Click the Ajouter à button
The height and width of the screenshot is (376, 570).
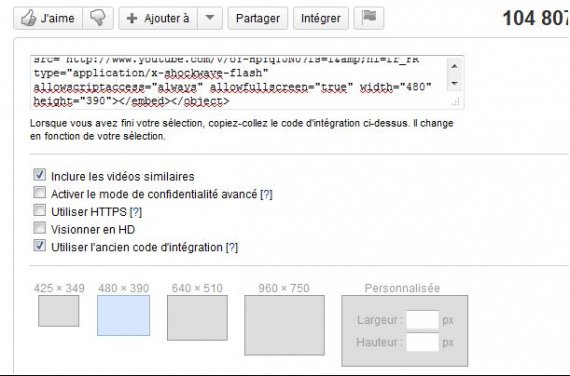point(158,18)
